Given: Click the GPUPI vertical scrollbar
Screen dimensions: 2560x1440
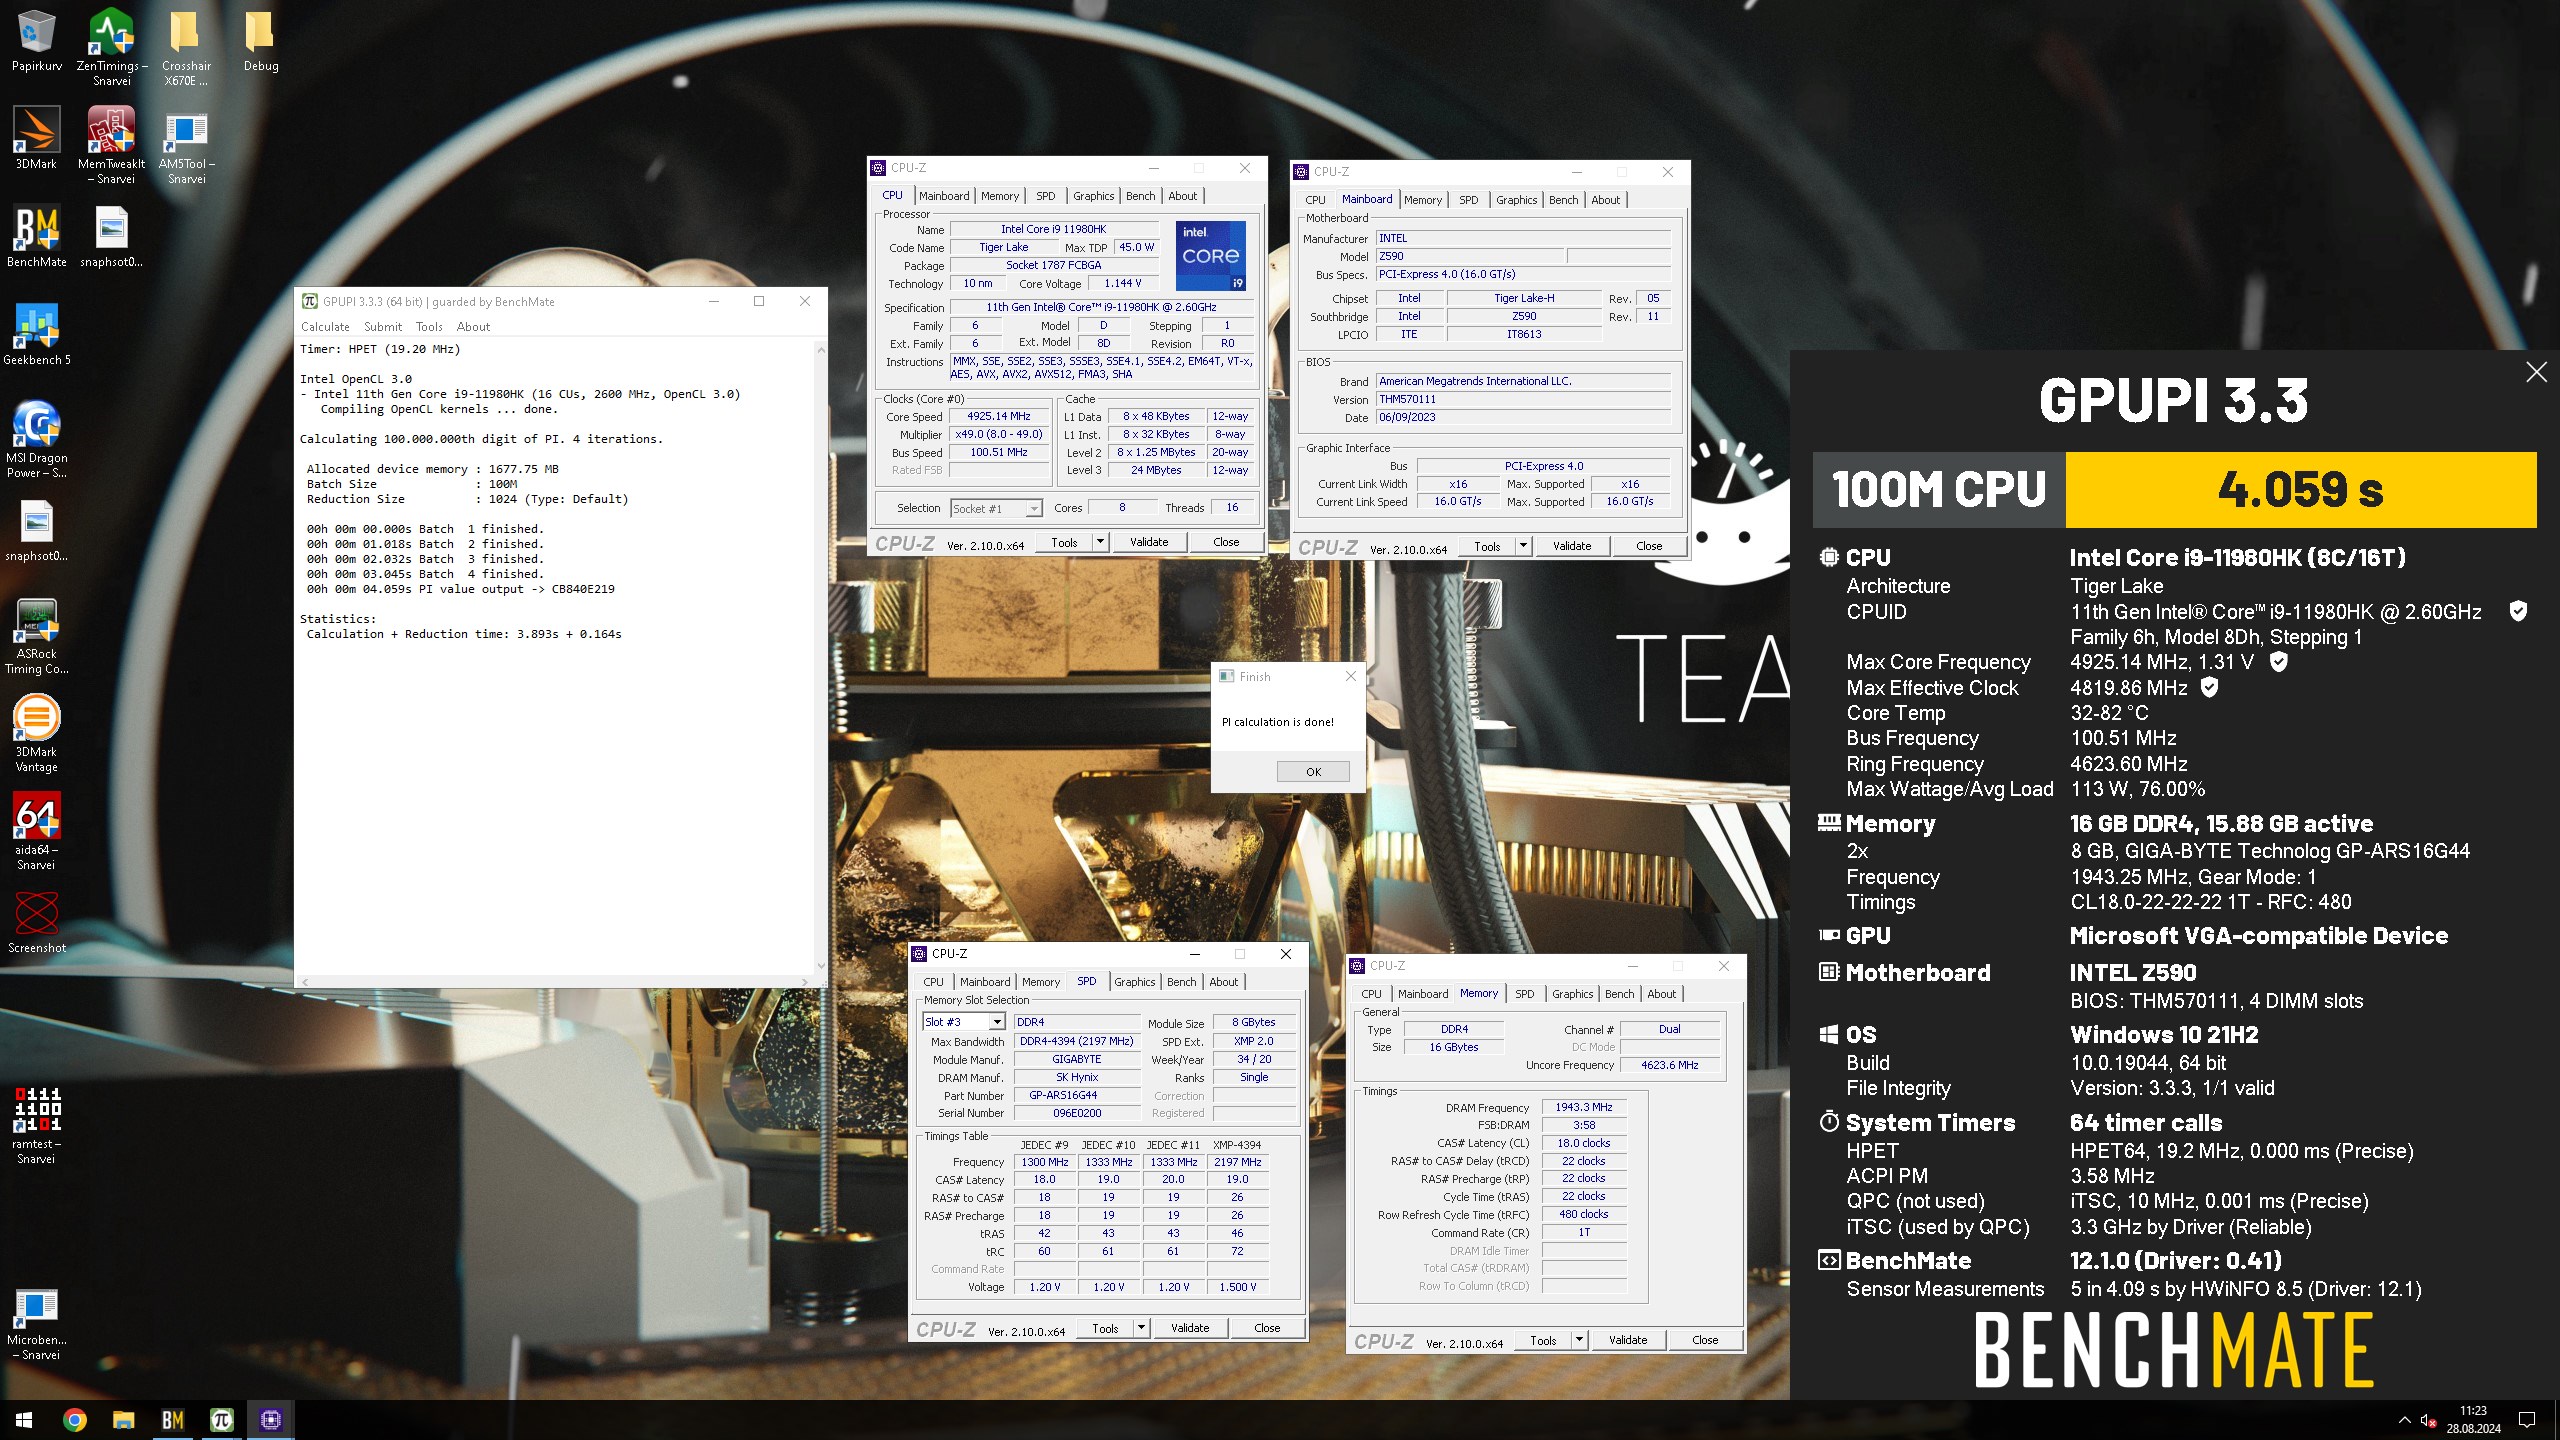Looking at the screenshot, I should pyautogui.click(x=821, y=658).
